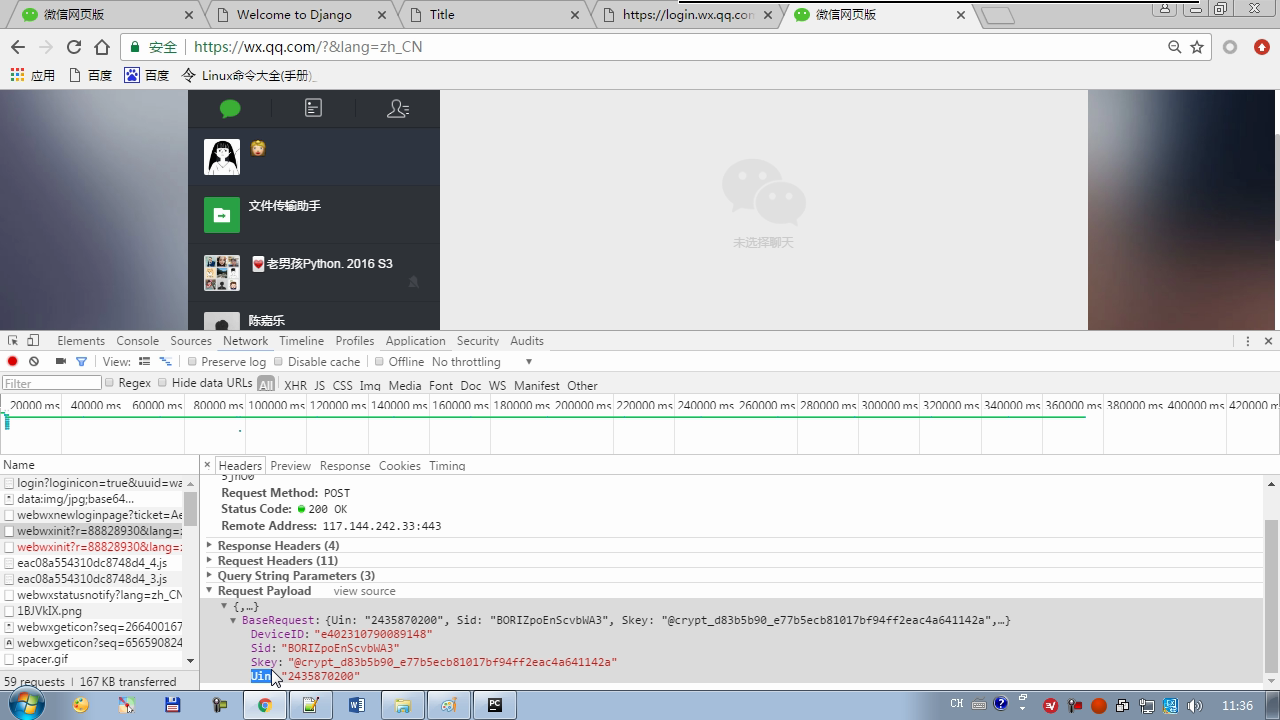Open the Preview tab of the request
This screenshot has height=720, width=1280.
(x=290, y=466)
